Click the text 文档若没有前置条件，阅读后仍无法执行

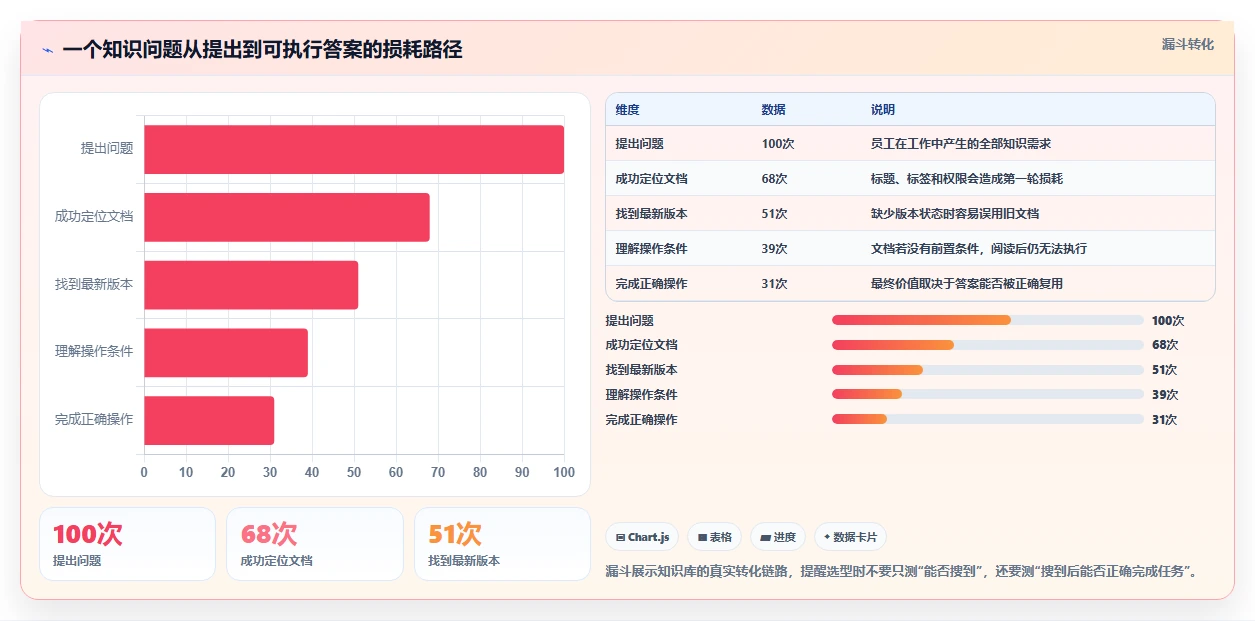click(x=979, y=249)
